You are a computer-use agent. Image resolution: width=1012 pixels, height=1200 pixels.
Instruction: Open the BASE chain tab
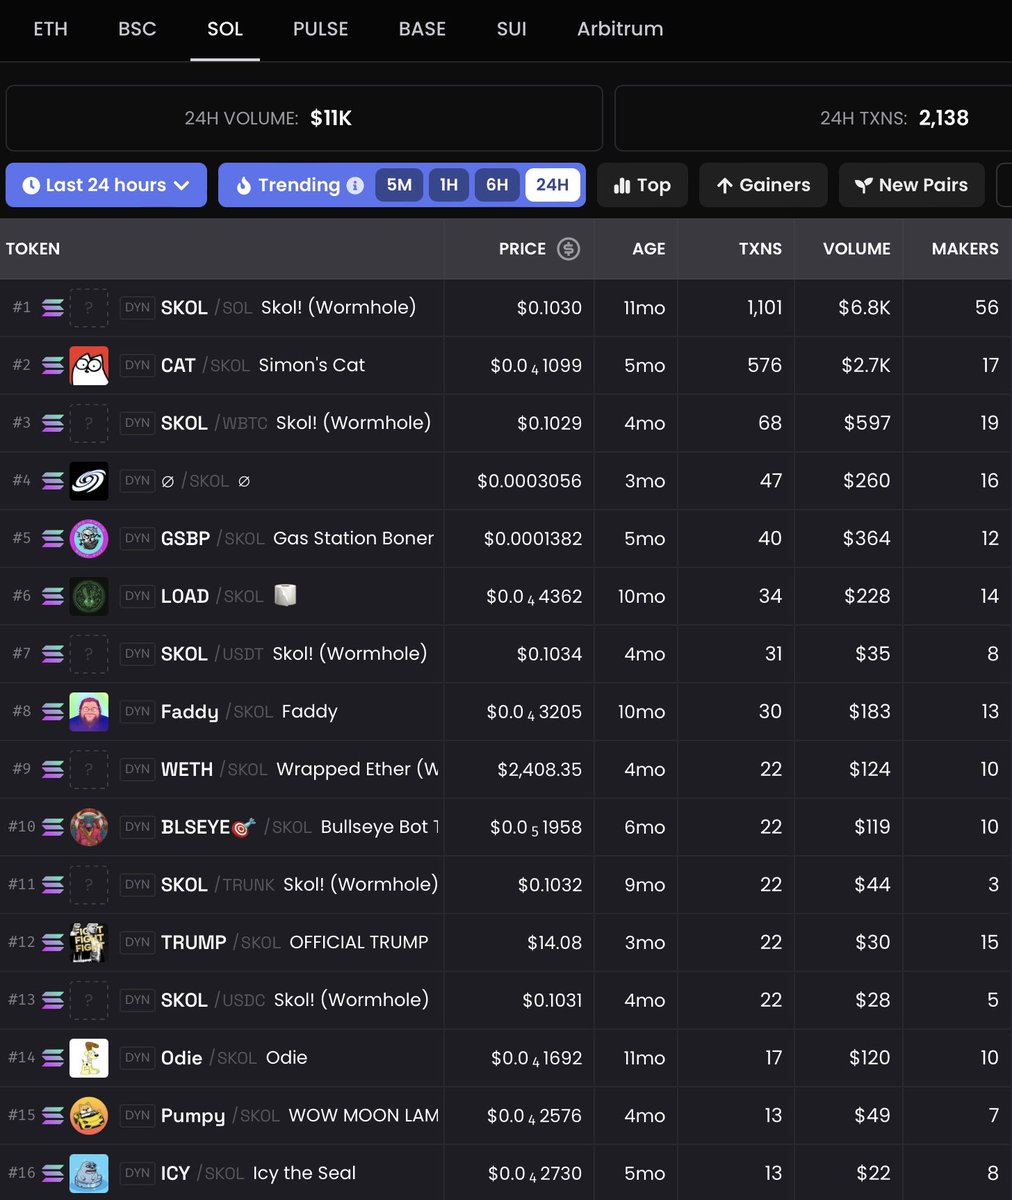422,29
